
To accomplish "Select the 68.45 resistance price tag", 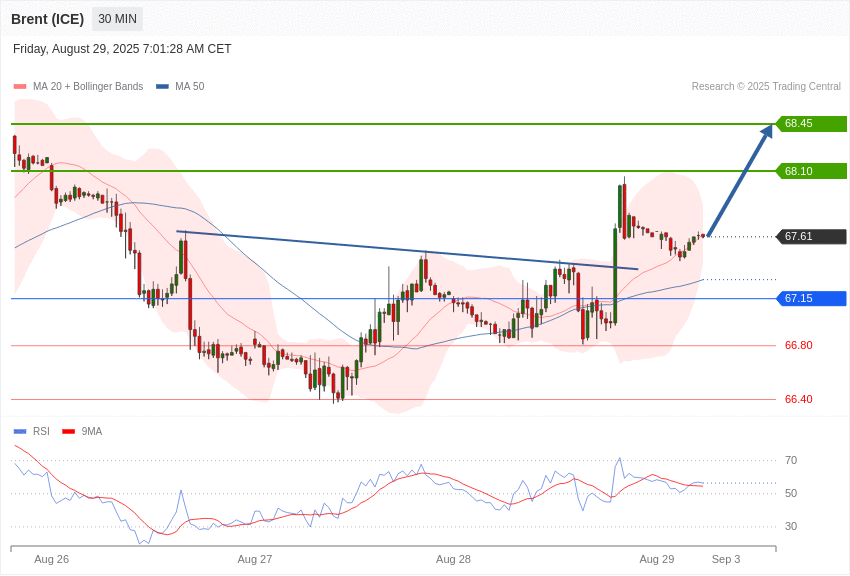I will (x=811, y=124).
